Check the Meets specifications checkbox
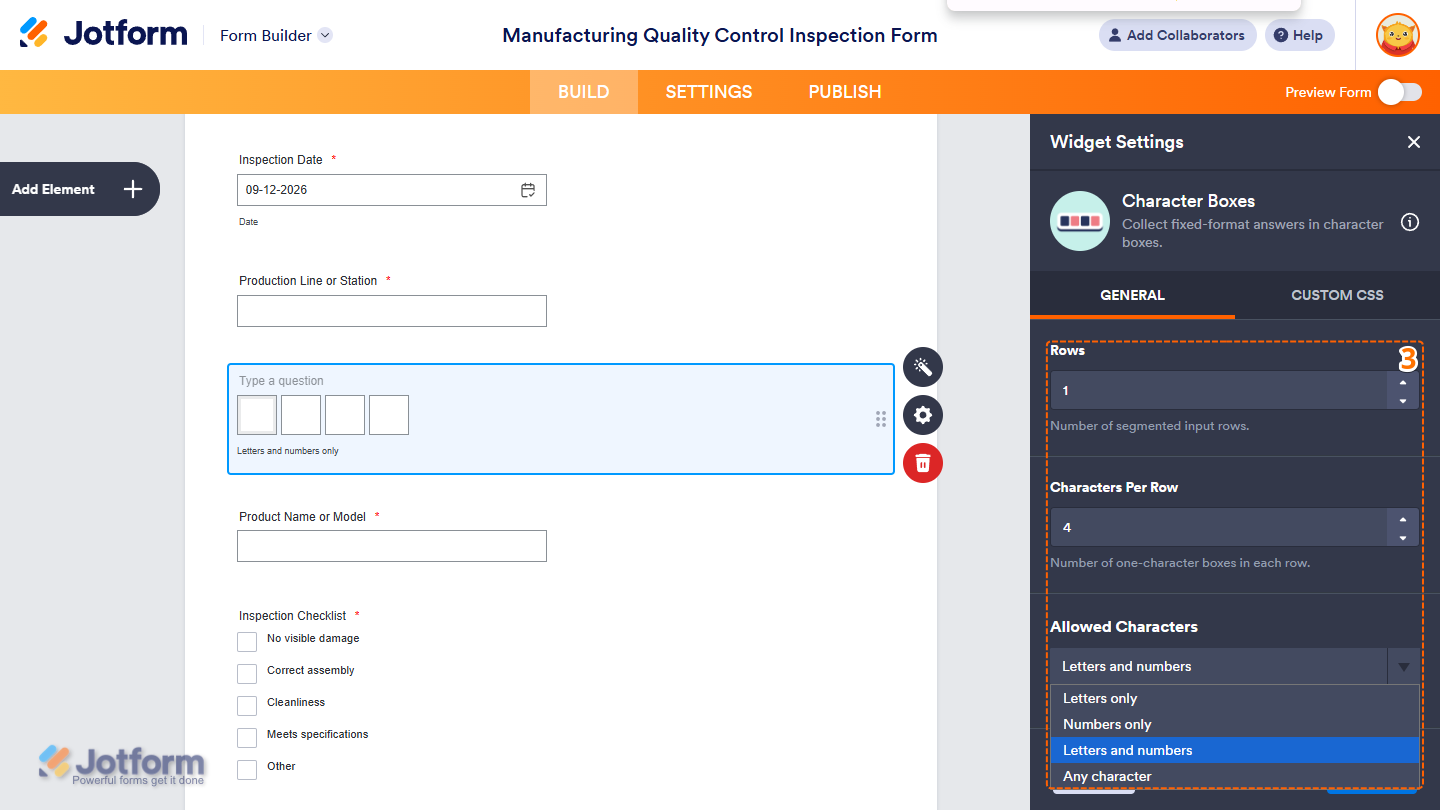 [x=247, y=737]
